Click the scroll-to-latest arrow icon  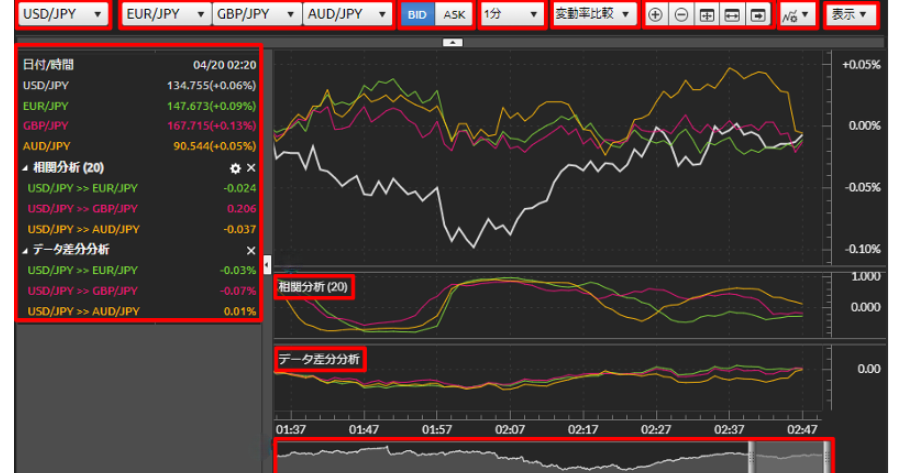pos(758,15)
